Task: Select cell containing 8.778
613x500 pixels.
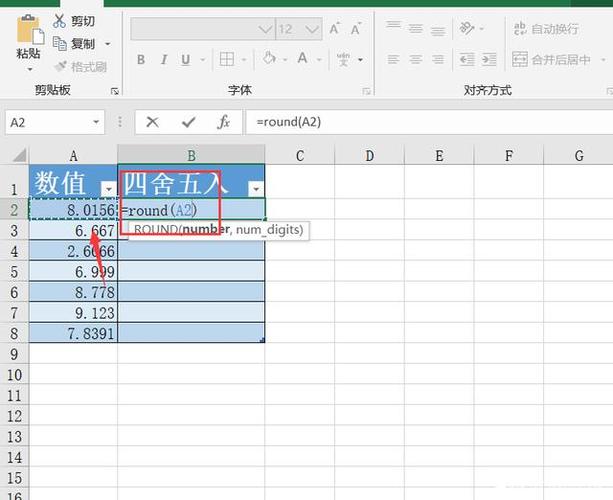Action: [73, 292]
